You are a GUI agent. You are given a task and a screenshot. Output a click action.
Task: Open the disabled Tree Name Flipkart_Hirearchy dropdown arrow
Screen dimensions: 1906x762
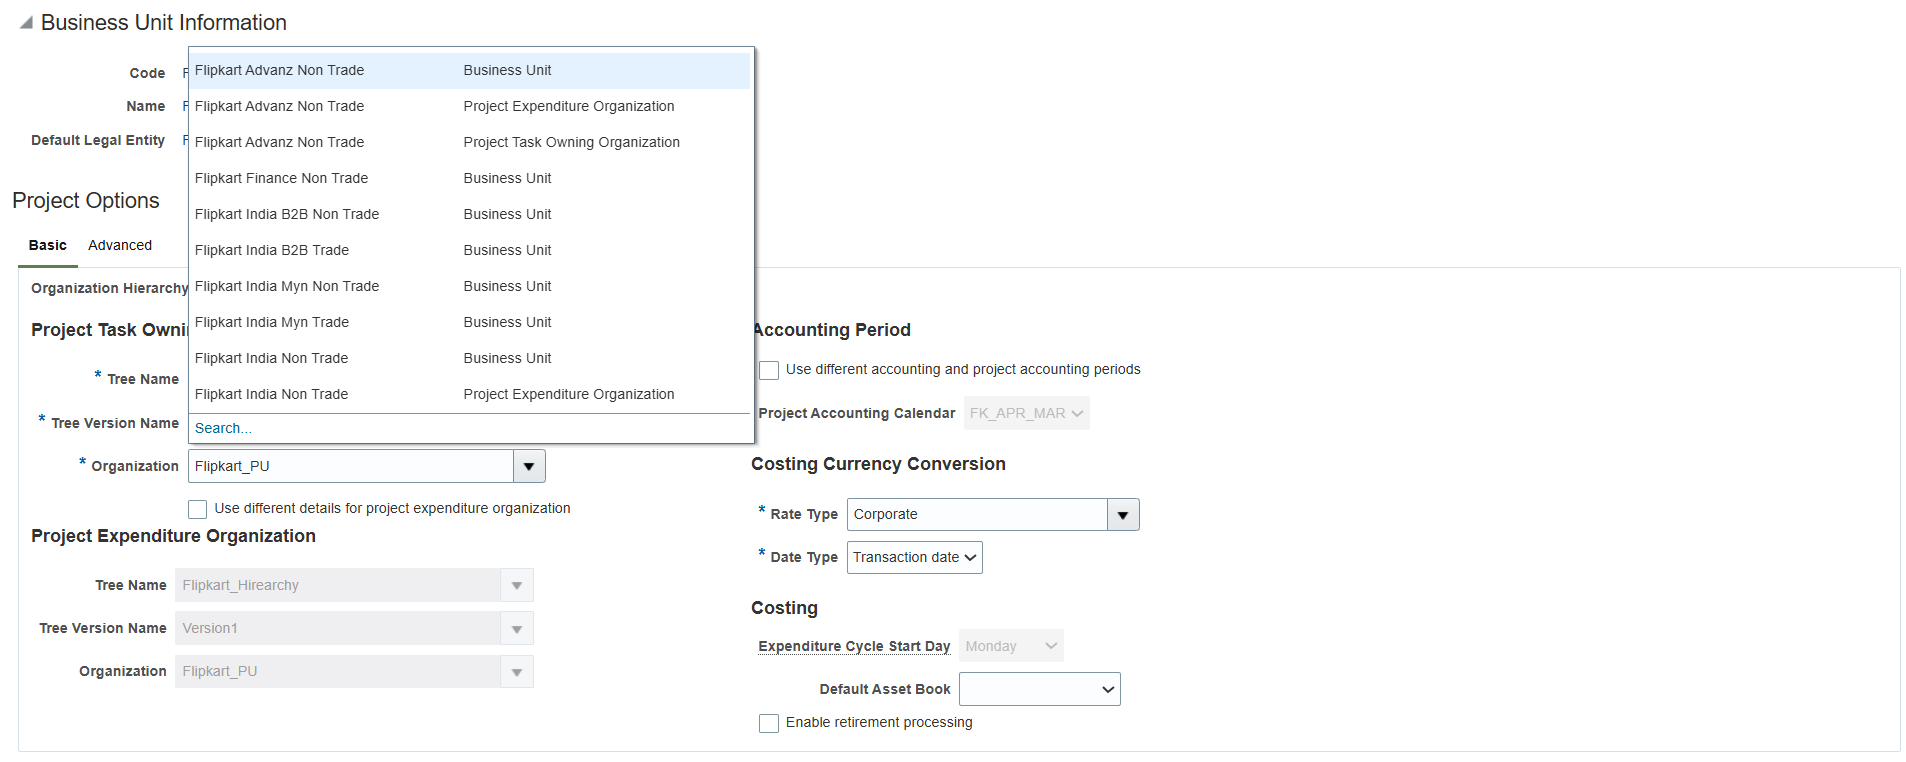pos(517,585)
